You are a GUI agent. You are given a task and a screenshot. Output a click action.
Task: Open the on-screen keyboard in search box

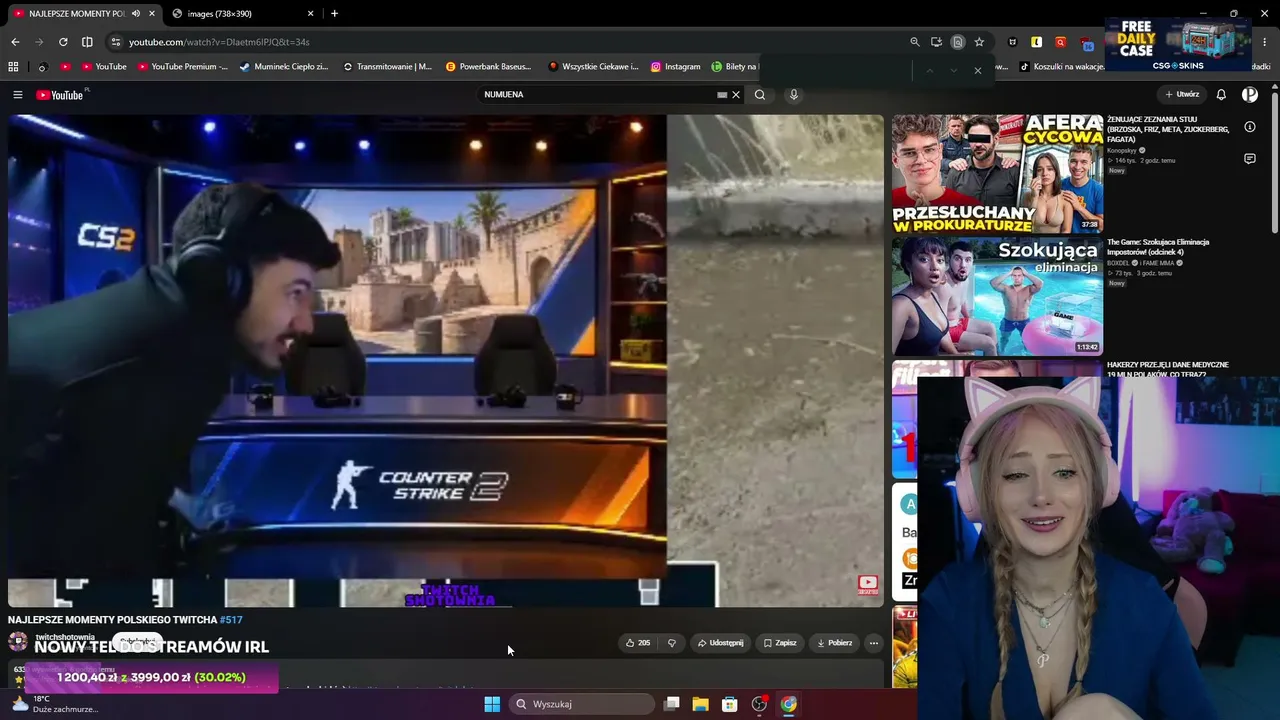click(x=722, y=95)
